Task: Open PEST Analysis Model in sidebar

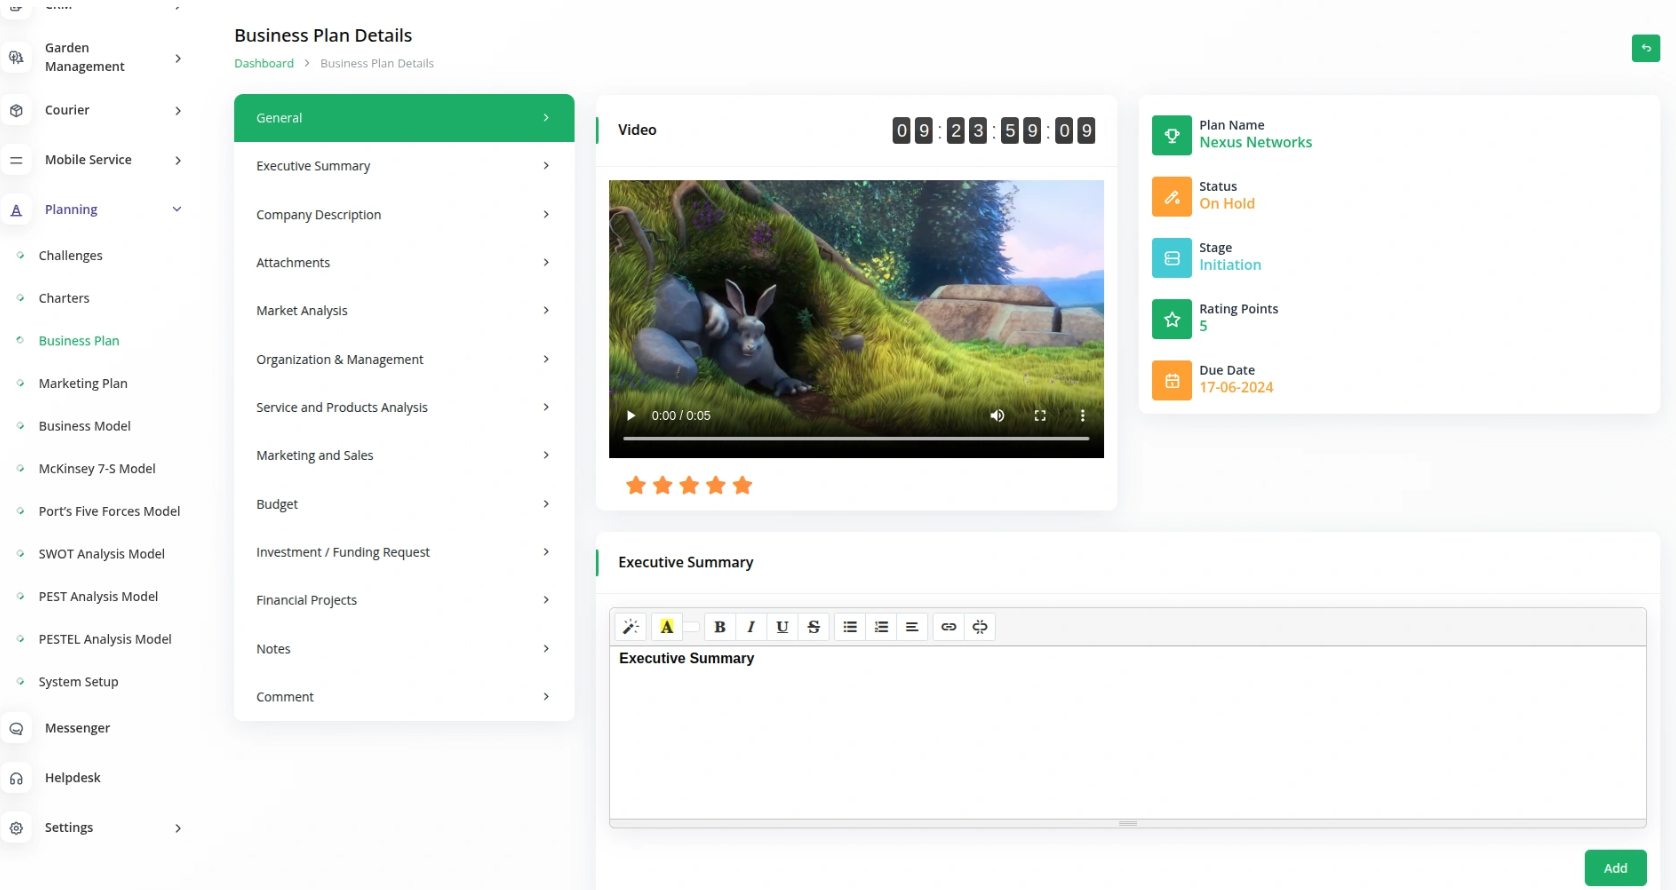Action: point(98,596)
